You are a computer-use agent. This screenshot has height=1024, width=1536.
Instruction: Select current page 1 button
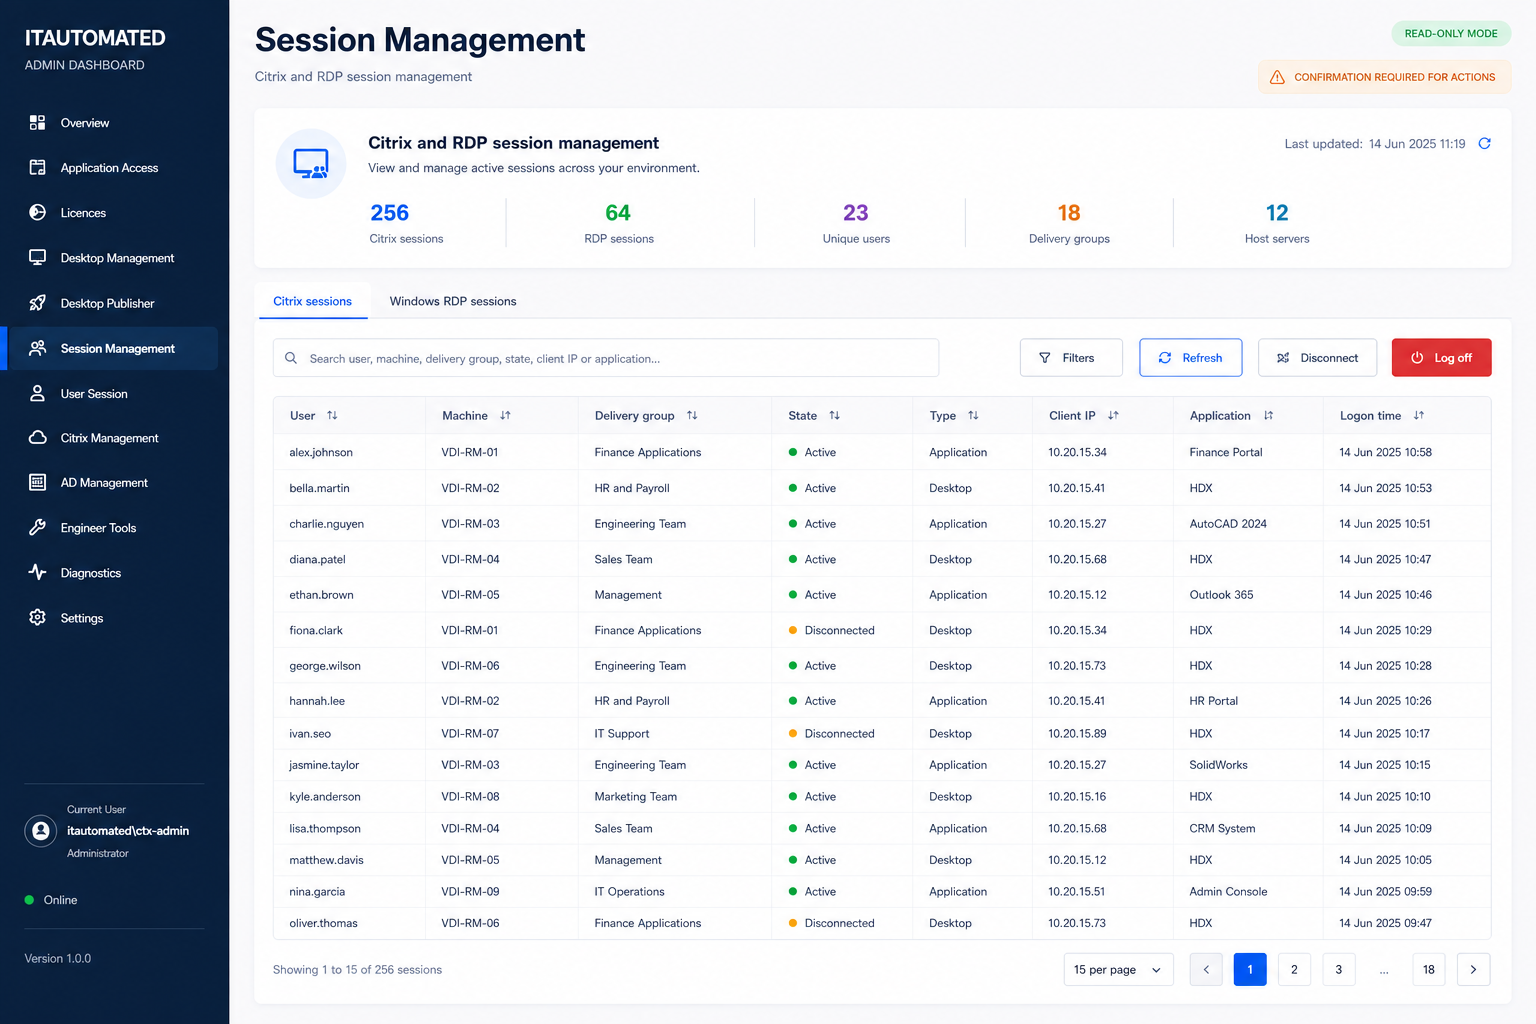click(1250, 970)
